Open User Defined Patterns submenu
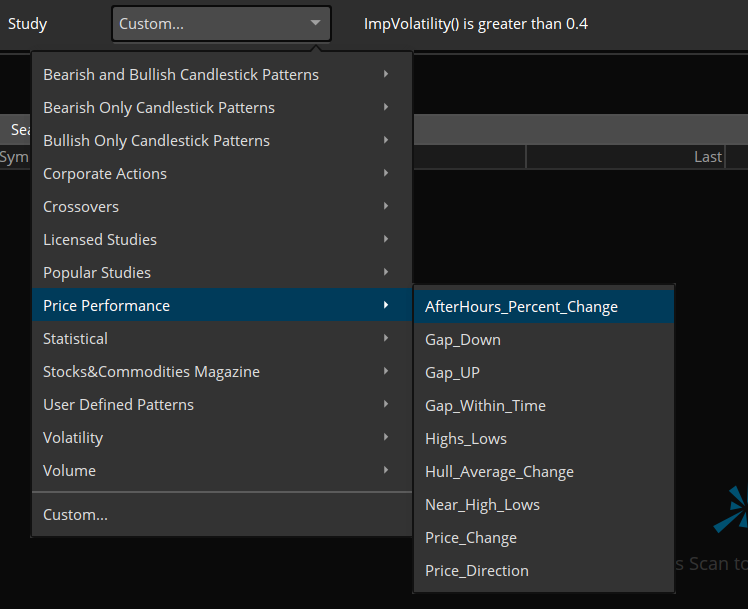 click(222, 404)
